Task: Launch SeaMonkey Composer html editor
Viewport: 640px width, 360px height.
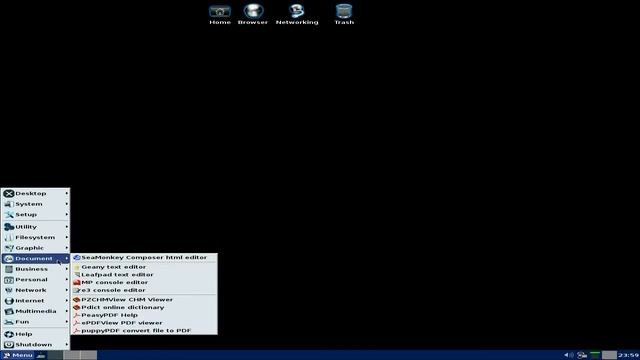Action: pyautogui.click(x=144, y=258)
